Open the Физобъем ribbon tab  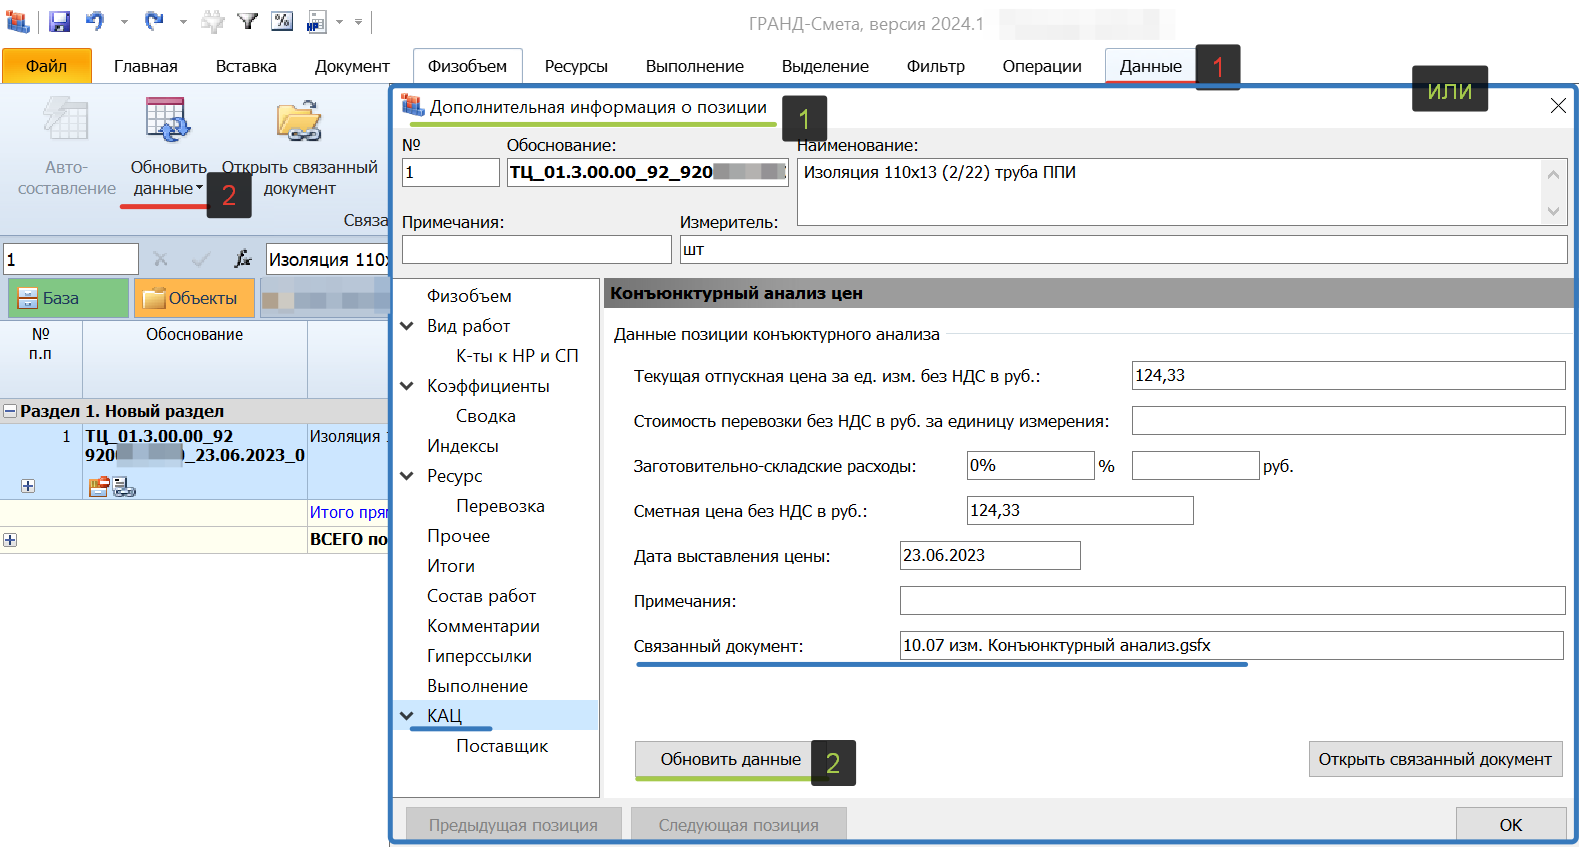tap(467, 66)
